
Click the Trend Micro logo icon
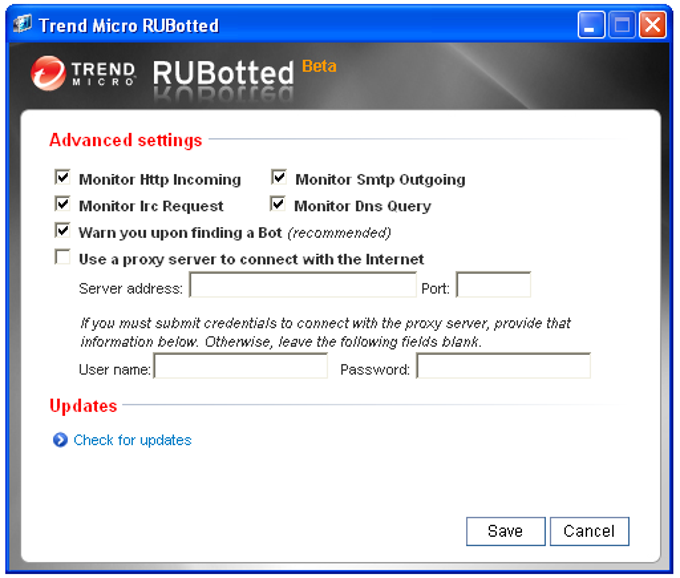pyautogui.click(x=48, y=73)
